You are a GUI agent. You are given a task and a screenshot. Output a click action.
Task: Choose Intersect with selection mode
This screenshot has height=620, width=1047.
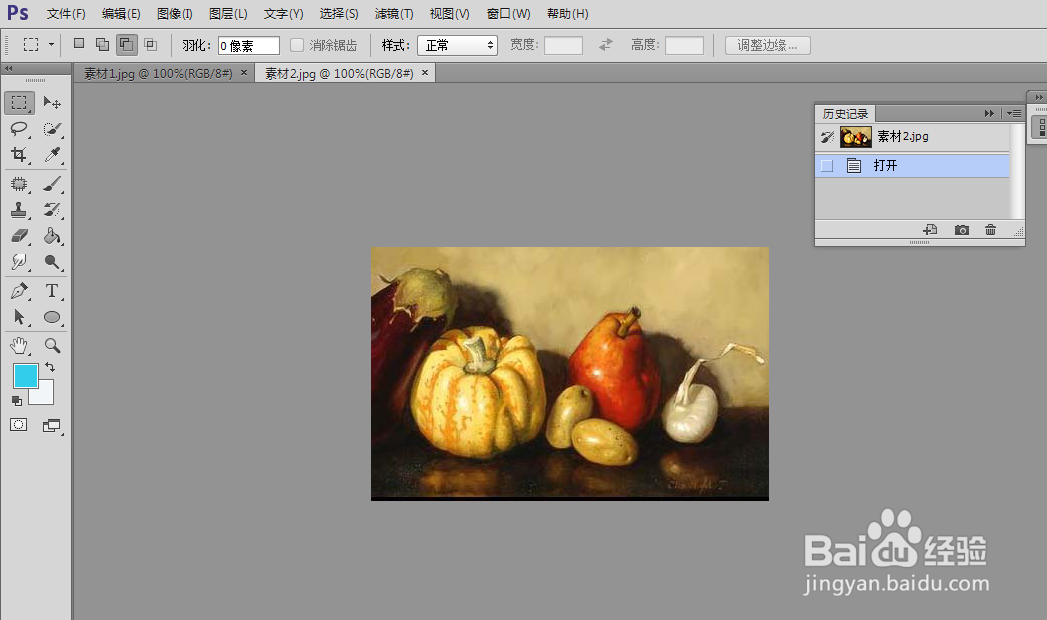point(151,45)
